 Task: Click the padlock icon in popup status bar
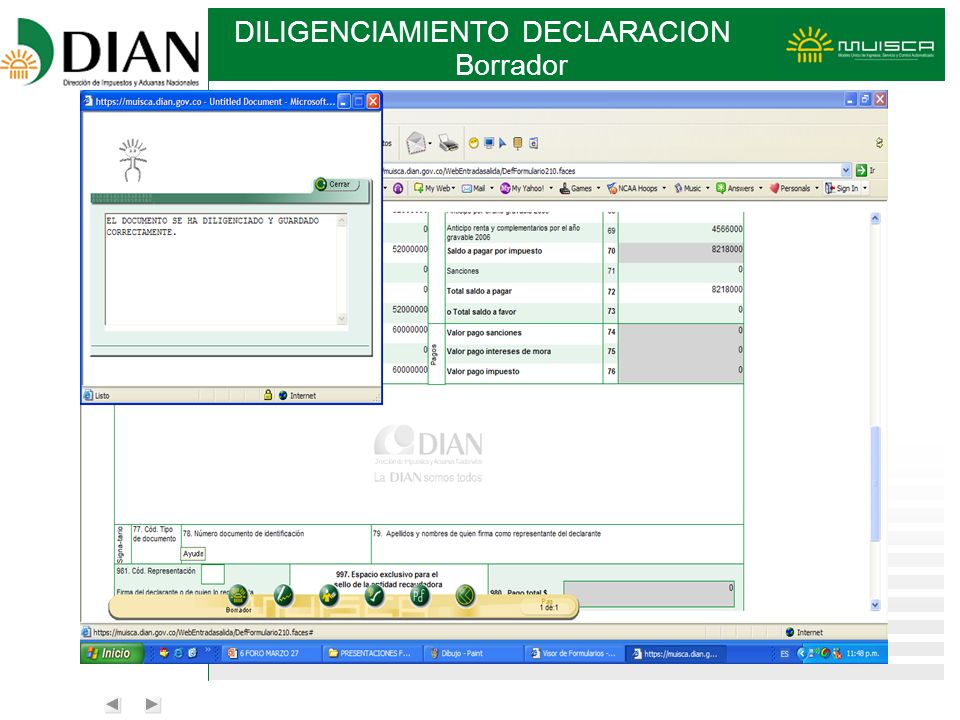268,396
